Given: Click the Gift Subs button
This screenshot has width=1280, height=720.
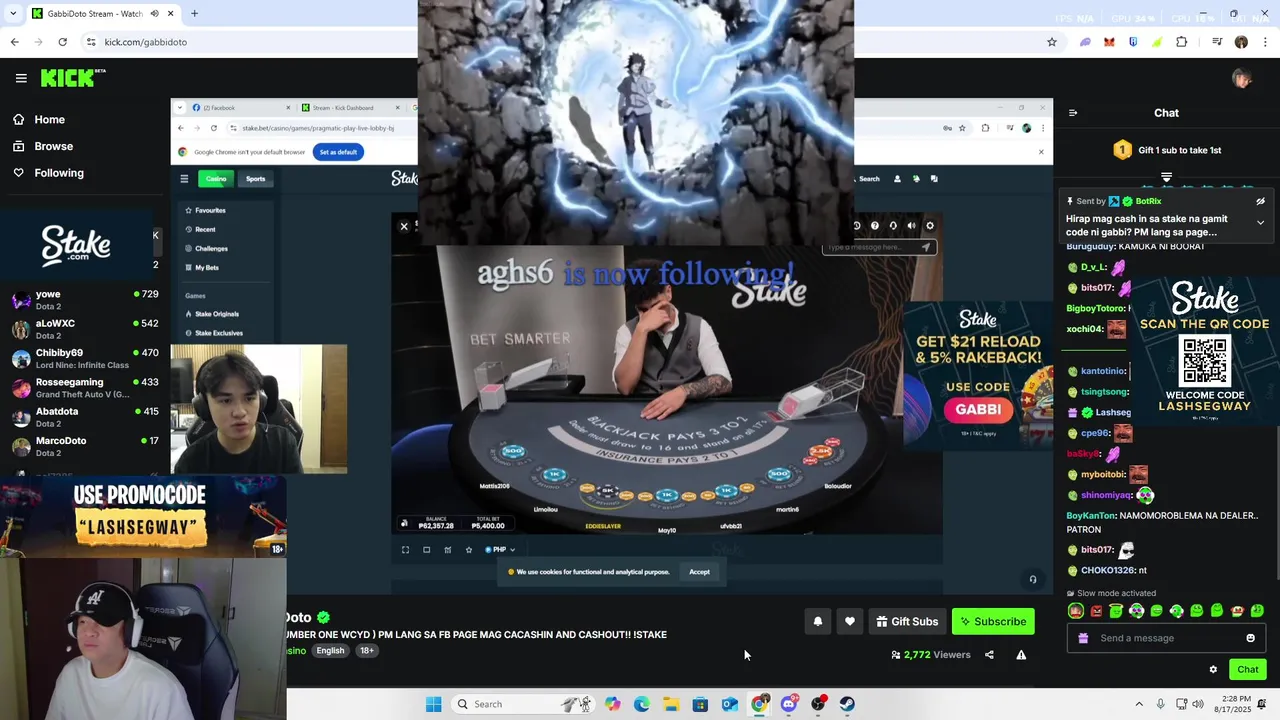Looking at the screenshot, I should click(907, 622).
